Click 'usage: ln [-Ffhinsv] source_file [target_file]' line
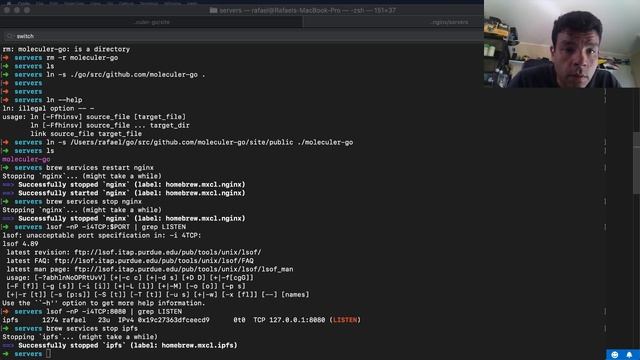Image resolution: width=640 pixels, height=360 pixels. click(94, 117)
